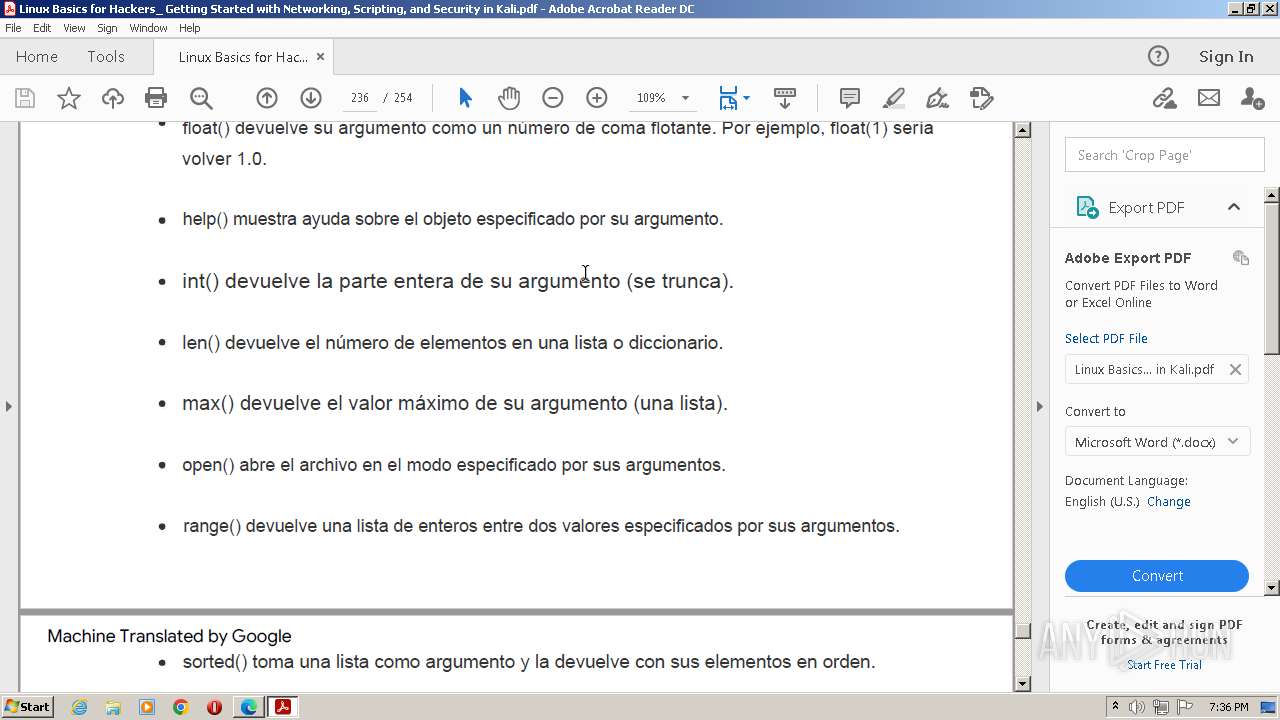Add a comment with the speech bubble
The width and height of the screenshot is (1280, 720).
click(x=850, y=98)
